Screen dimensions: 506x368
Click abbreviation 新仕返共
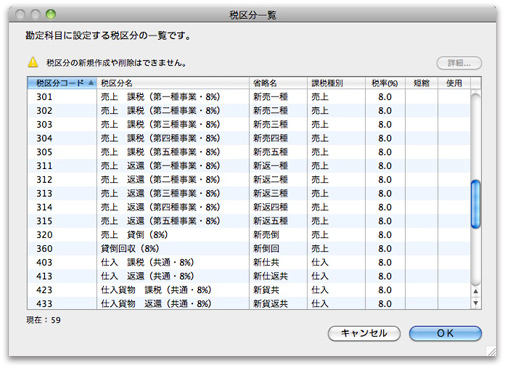pyautogui.click(x=270, y=276)
